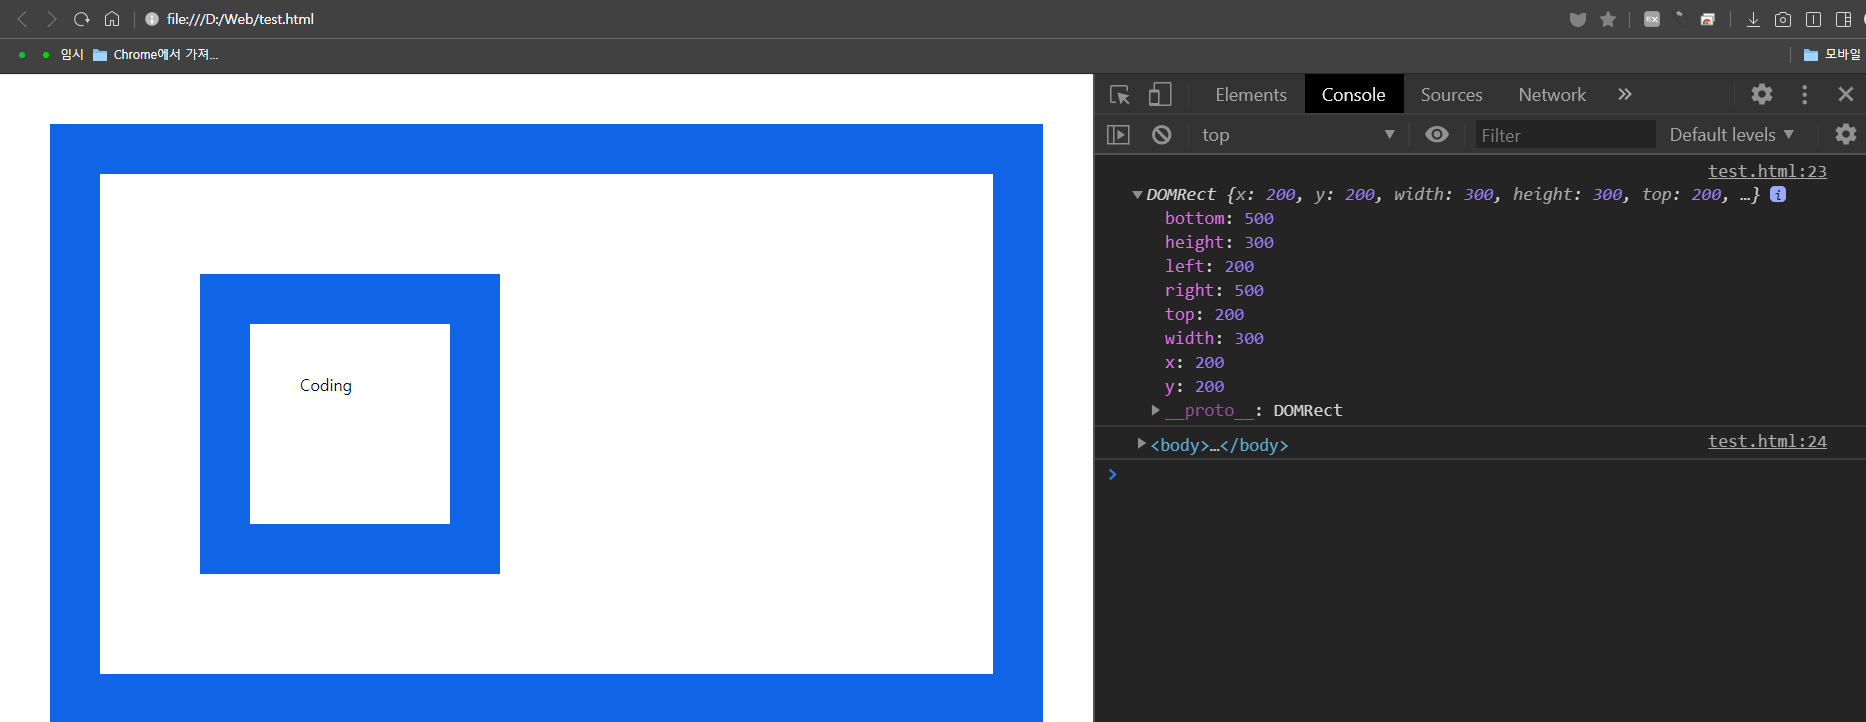Click the divided-panel icon beside the single-bar panel icon
Viewport: 1866px width, 722px height.
click(1843, 19)
